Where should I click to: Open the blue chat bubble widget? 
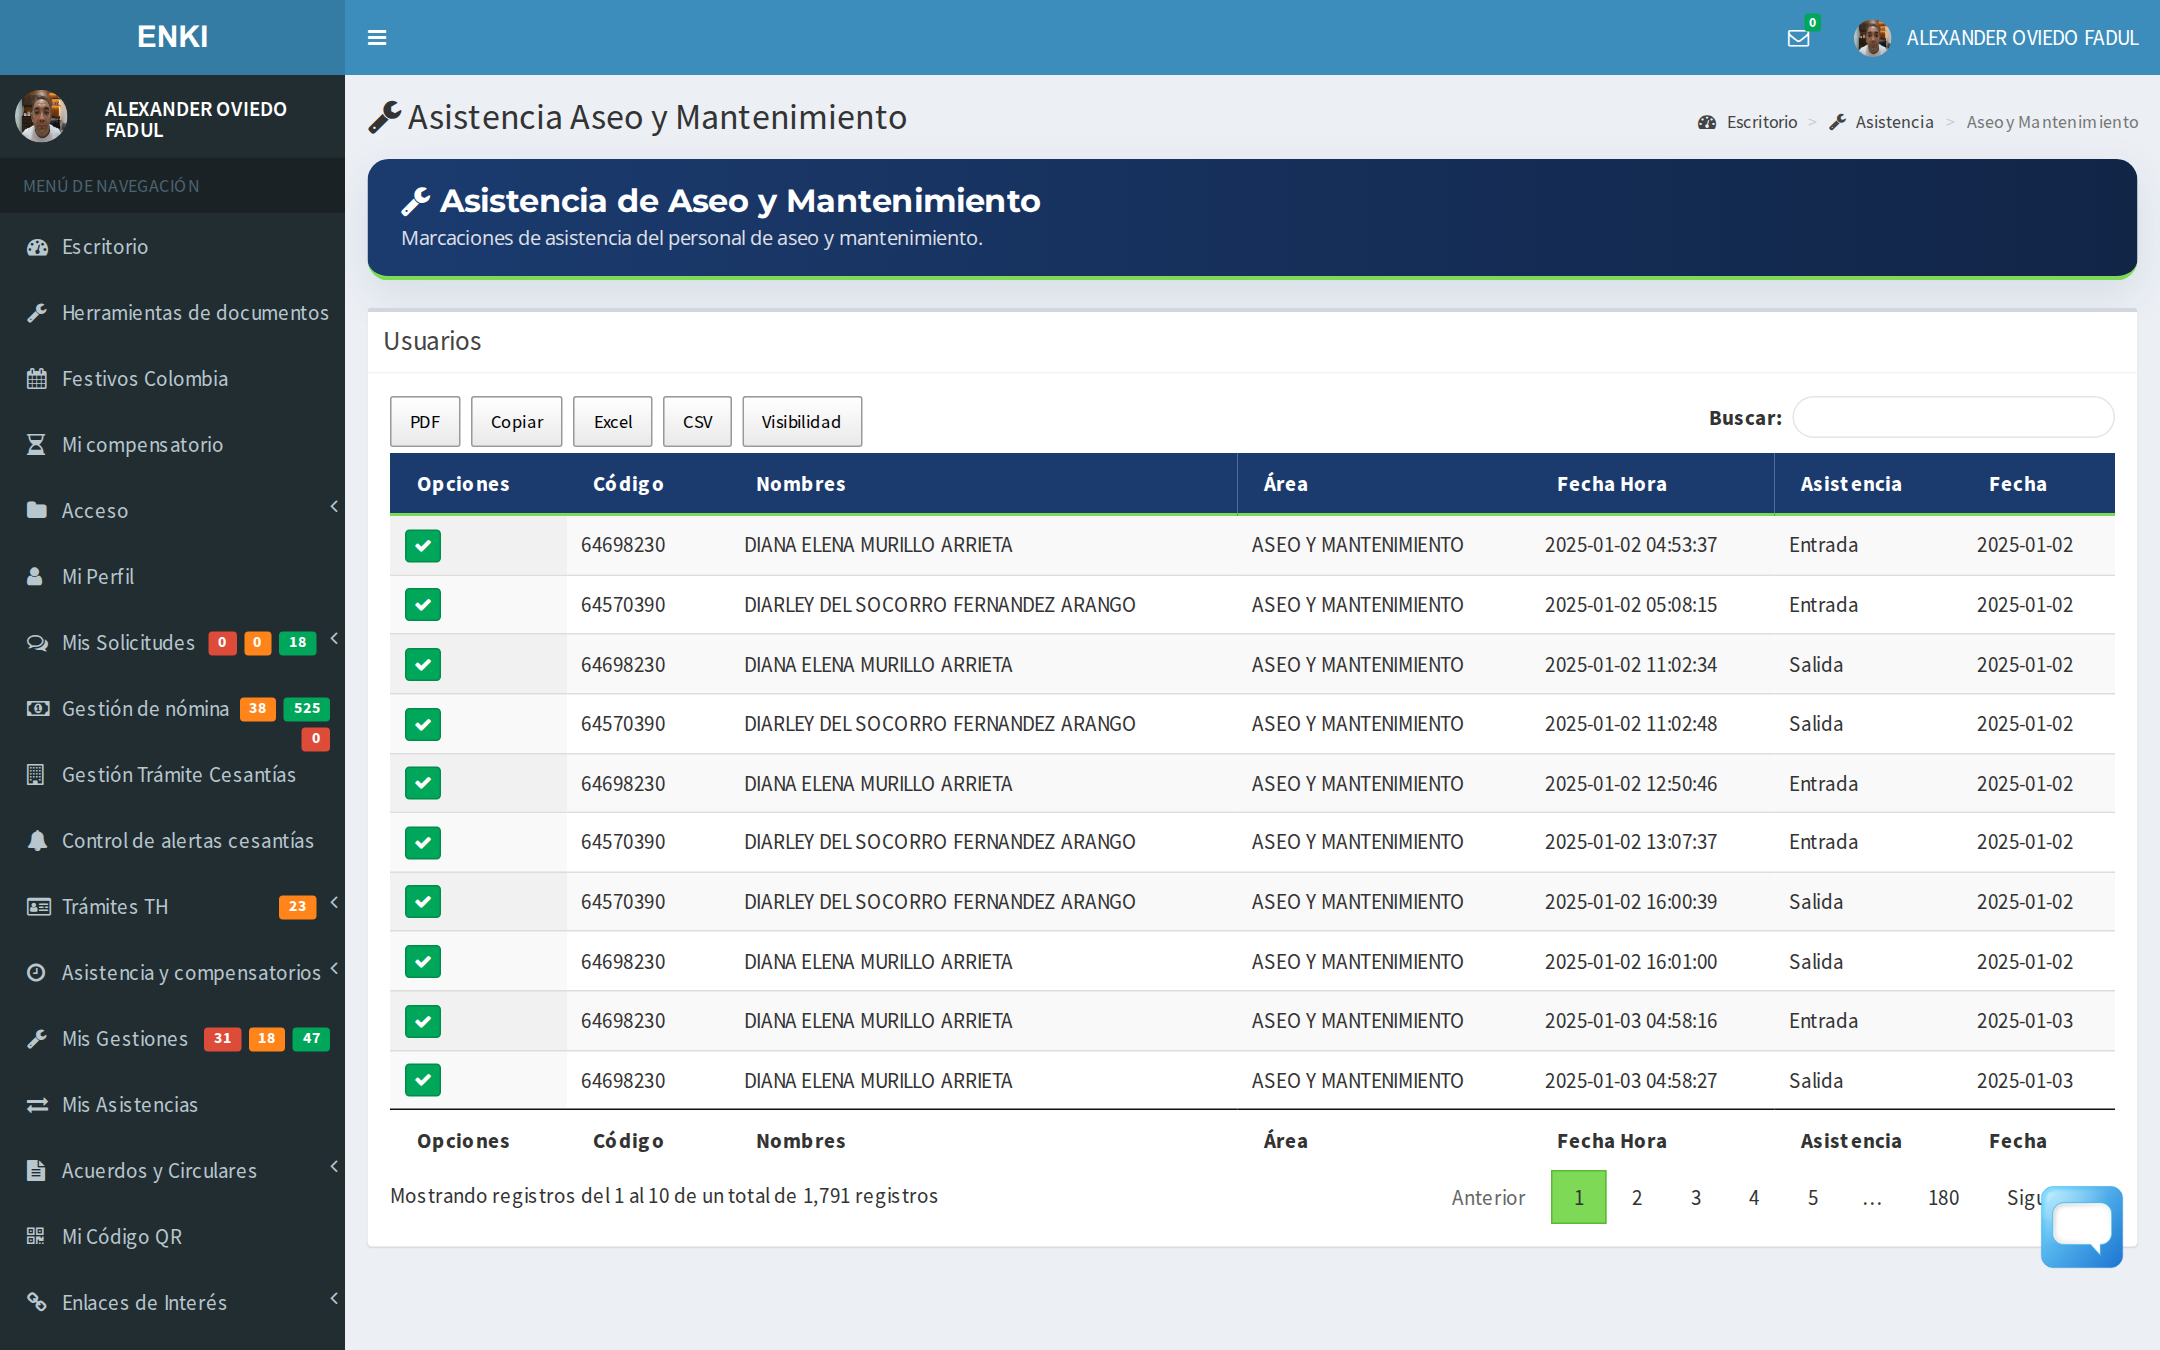point(2081,1226)
